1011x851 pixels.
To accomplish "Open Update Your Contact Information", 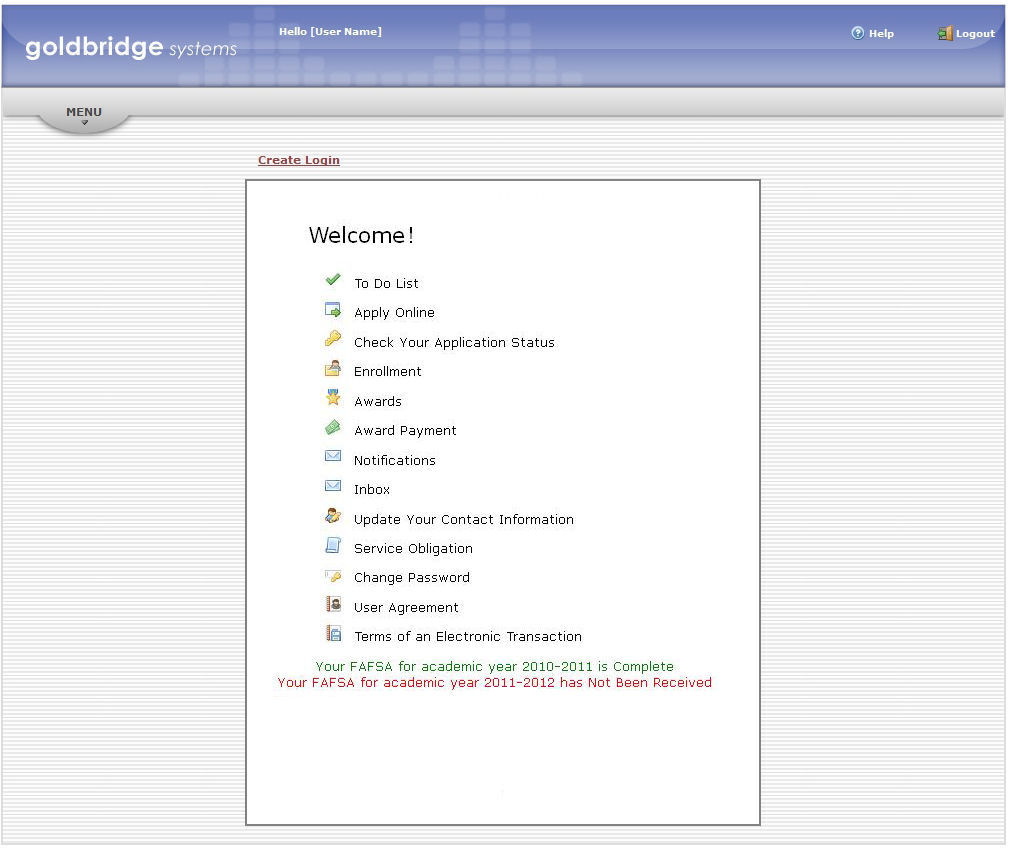I will click(x=464, y=519).
